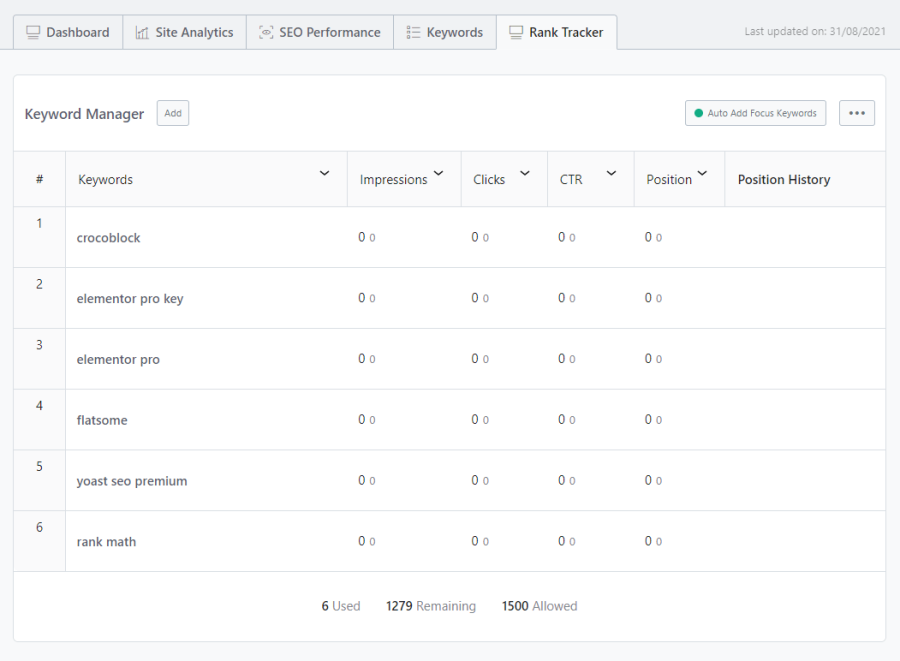Click the Keywords list icon
900x661 pixels.
click(412, 32)
